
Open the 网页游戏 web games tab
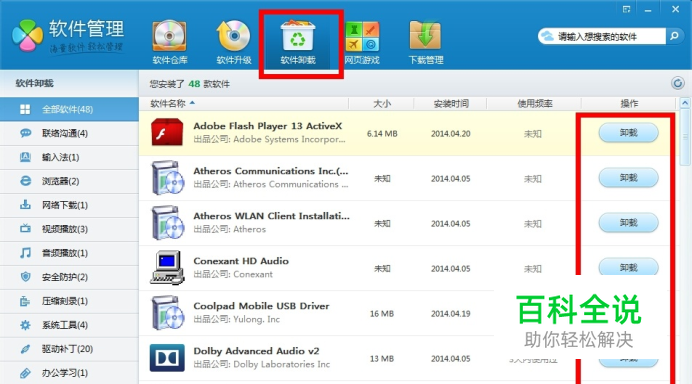362,42
